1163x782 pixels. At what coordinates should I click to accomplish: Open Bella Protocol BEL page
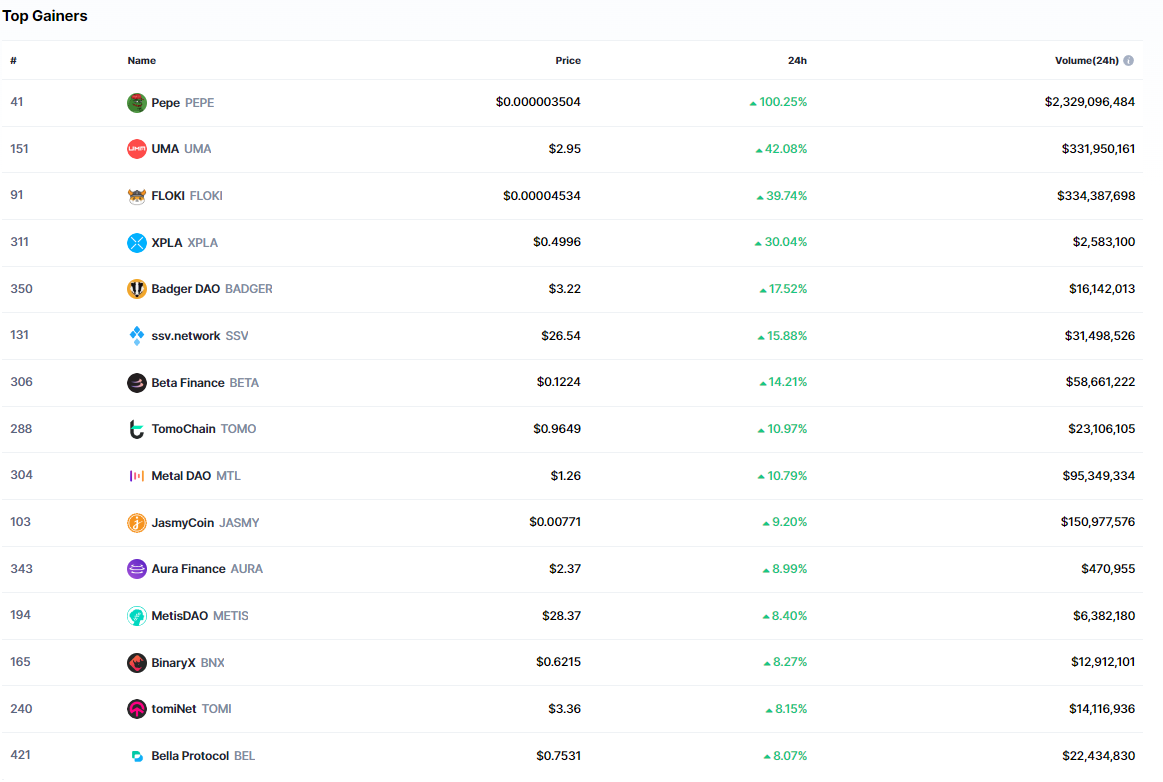pos(190,756)
